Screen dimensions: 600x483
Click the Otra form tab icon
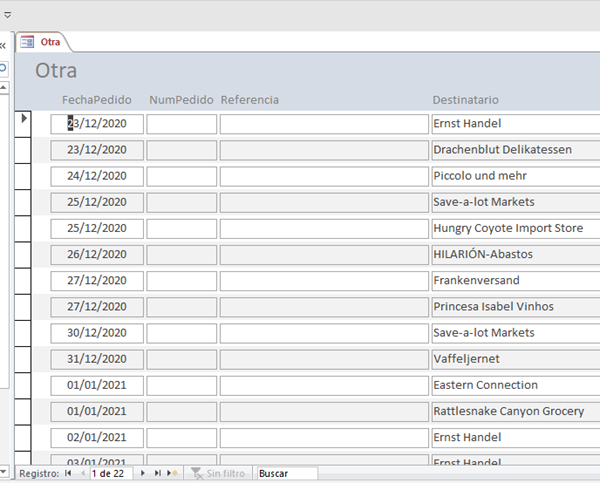[x=27, y=42]
